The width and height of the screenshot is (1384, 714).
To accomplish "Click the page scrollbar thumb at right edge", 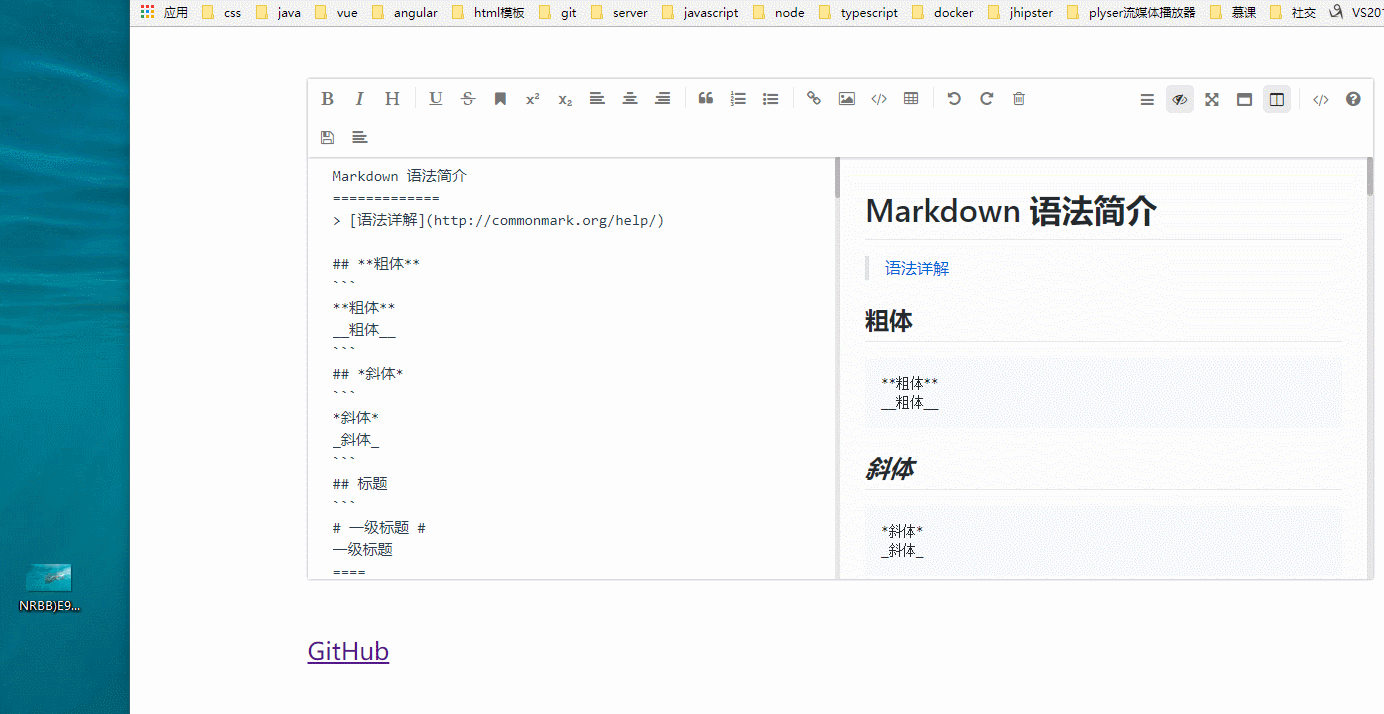I will pyautogui.click(x=1370, y=176).
